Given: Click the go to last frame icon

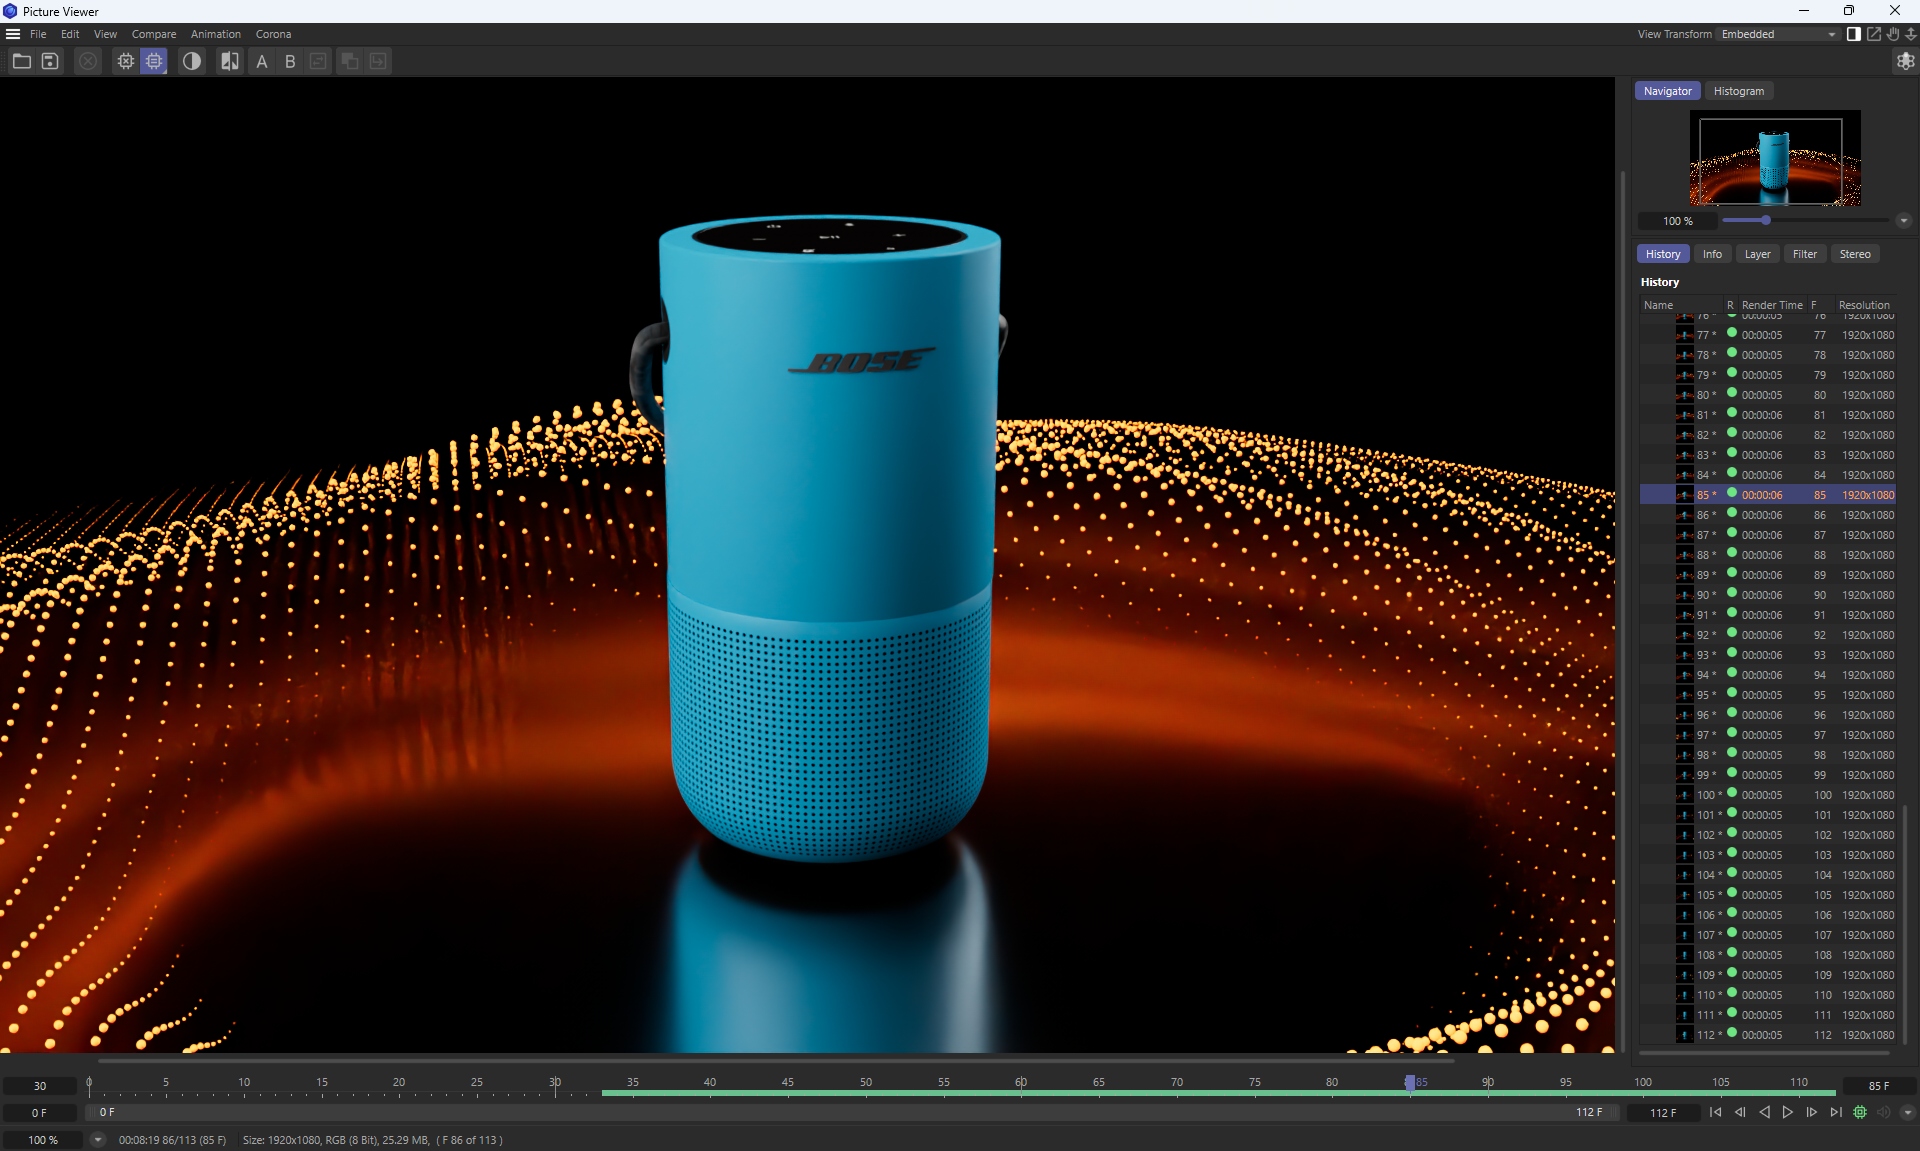Looking at the screenshot, I should [x=1835, y=1112].
